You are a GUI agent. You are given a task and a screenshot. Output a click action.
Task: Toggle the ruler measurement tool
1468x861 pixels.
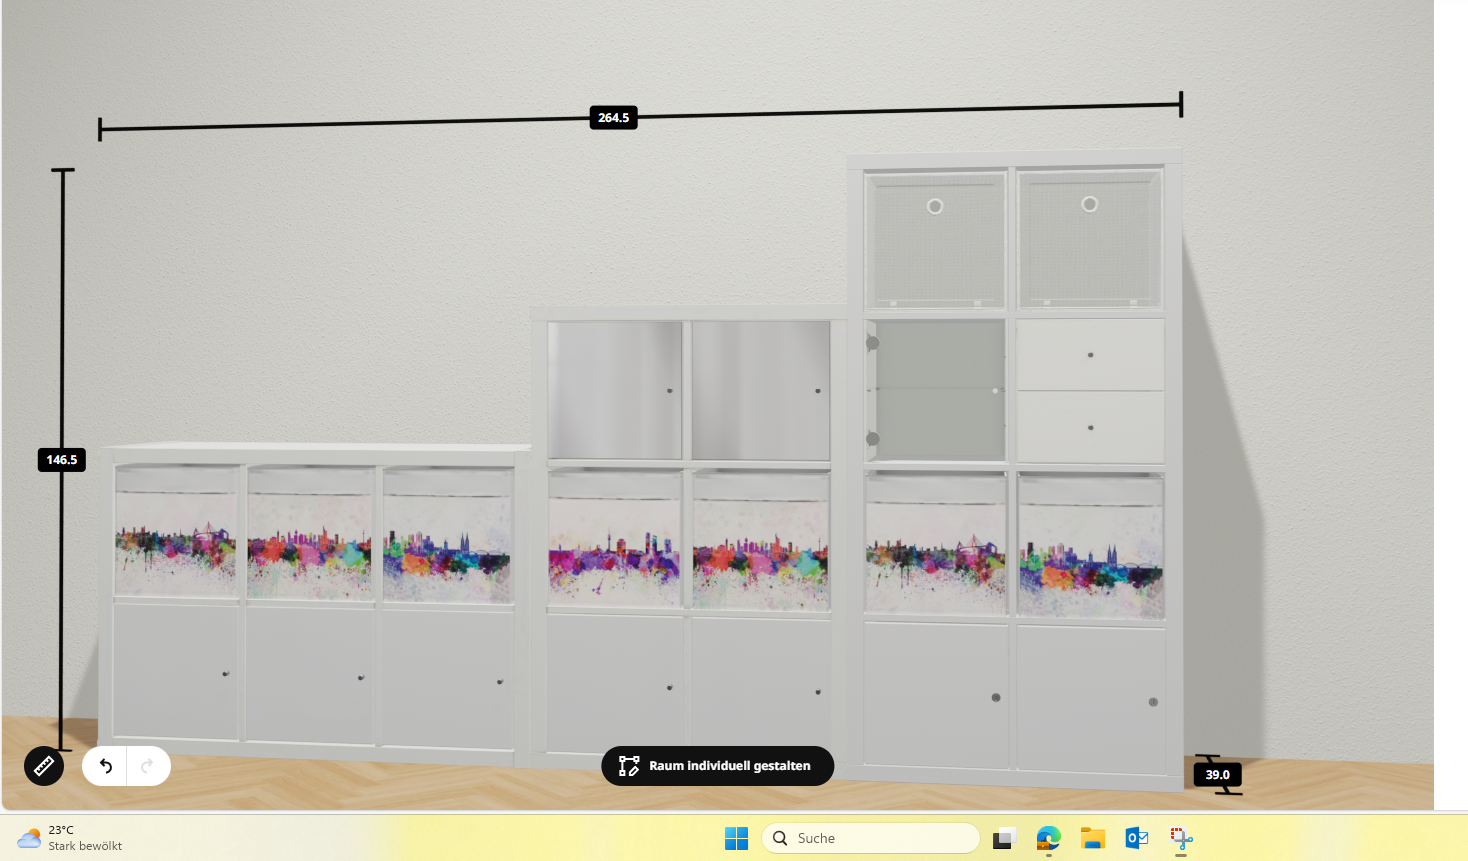click(x=44, y=766)
